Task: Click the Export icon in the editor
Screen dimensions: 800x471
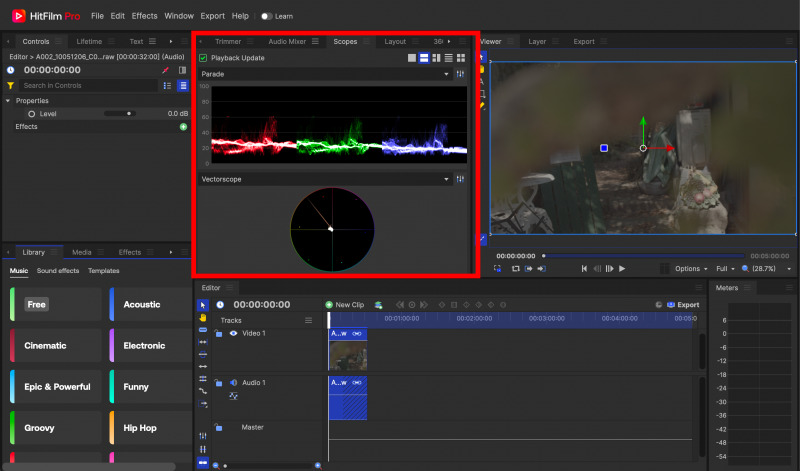Action: (672, 305)
